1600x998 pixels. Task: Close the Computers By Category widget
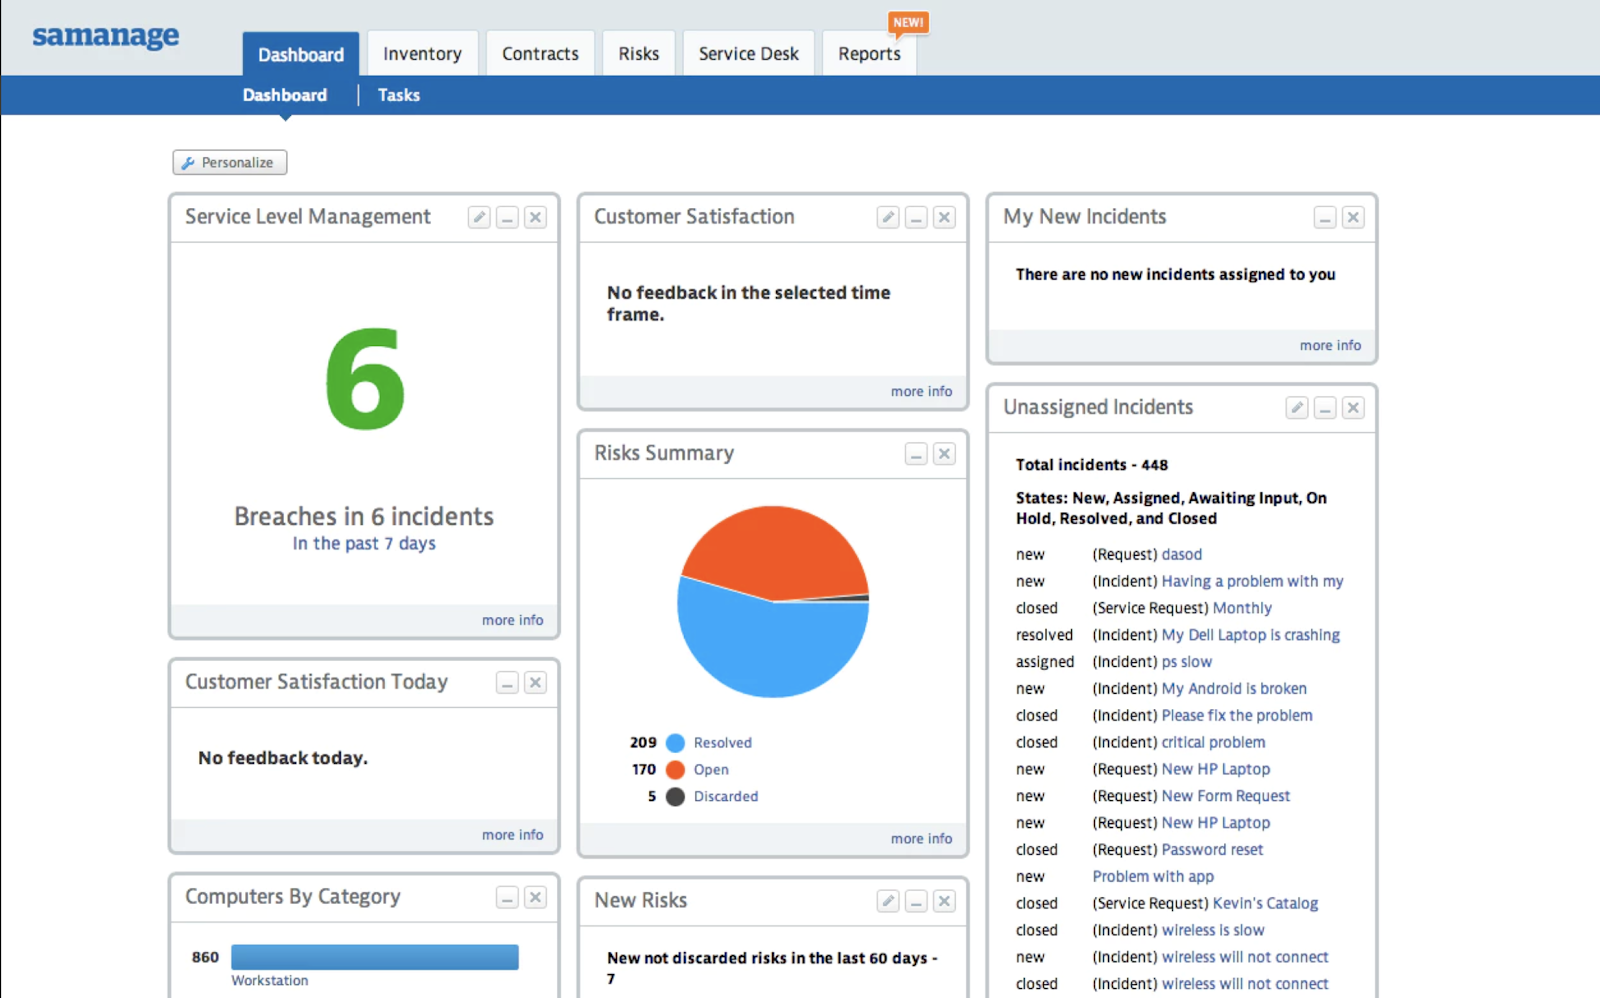[535, 897]
